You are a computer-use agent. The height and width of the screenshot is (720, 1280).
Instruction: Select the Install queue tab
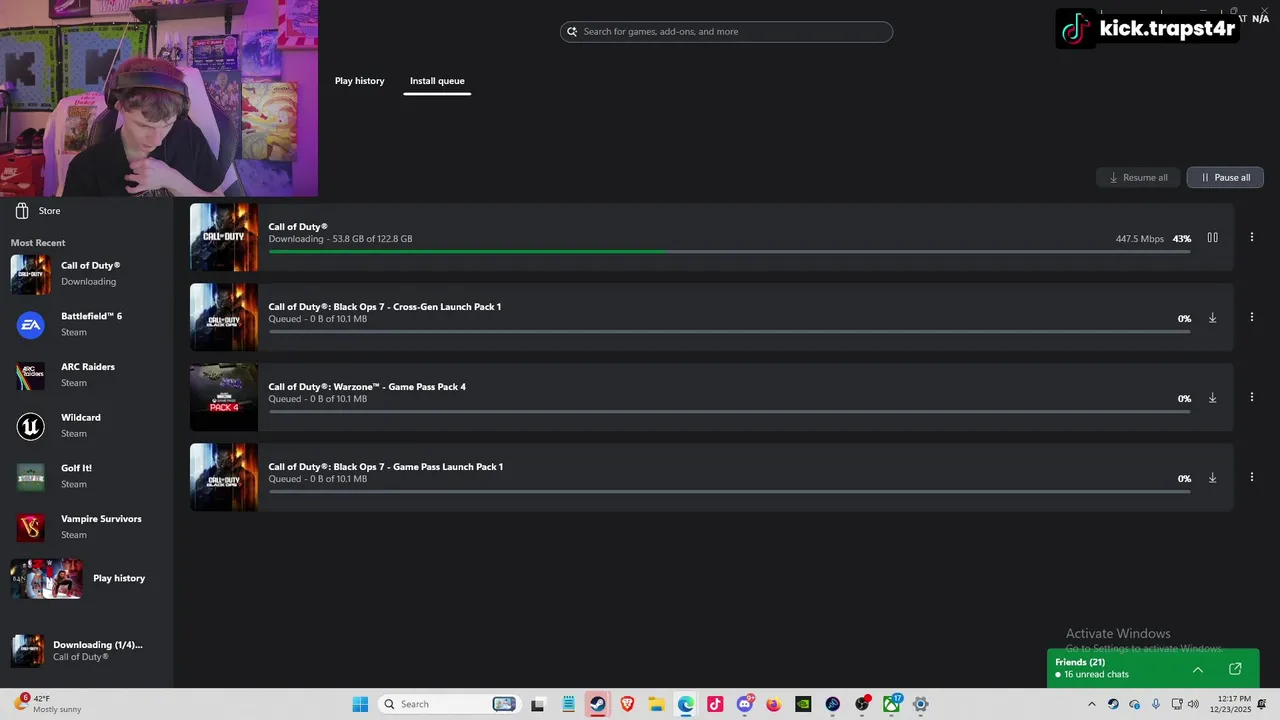click(437, 81)
